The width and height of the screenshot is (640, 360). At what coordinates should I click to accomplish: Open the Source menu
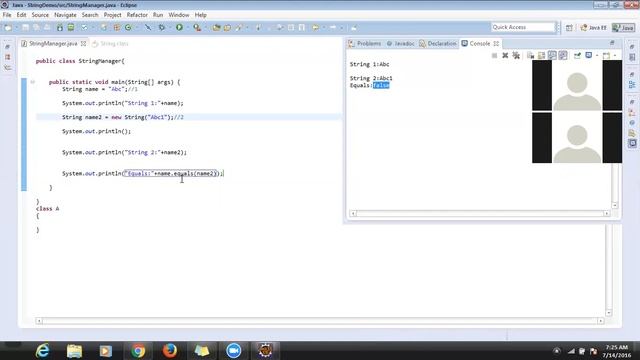40,15
